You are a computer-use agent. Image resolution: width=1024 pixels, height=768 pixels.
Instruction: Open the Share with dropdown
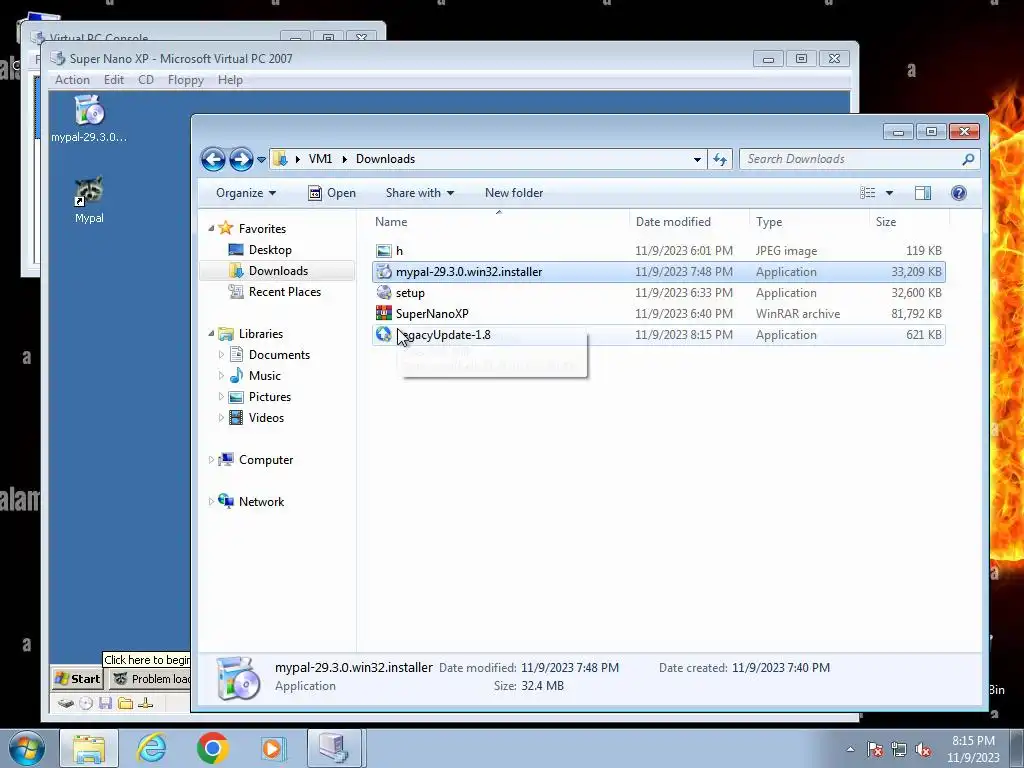(x=419, y=193)
